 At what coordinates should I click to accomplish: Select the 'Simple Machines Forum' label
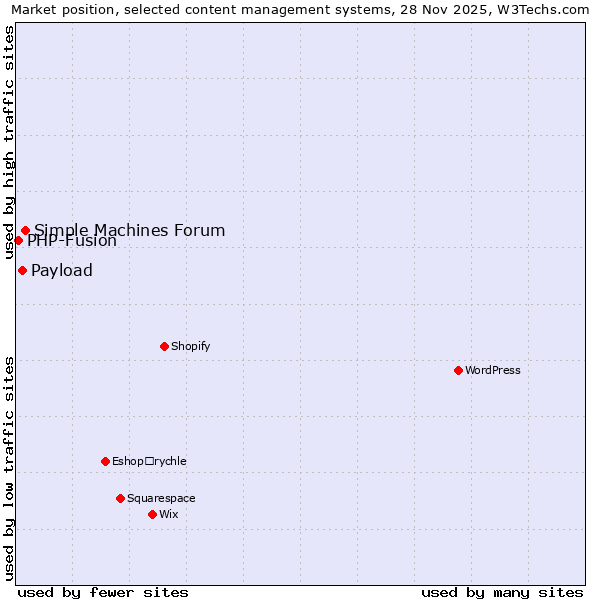tap(130, 230)
